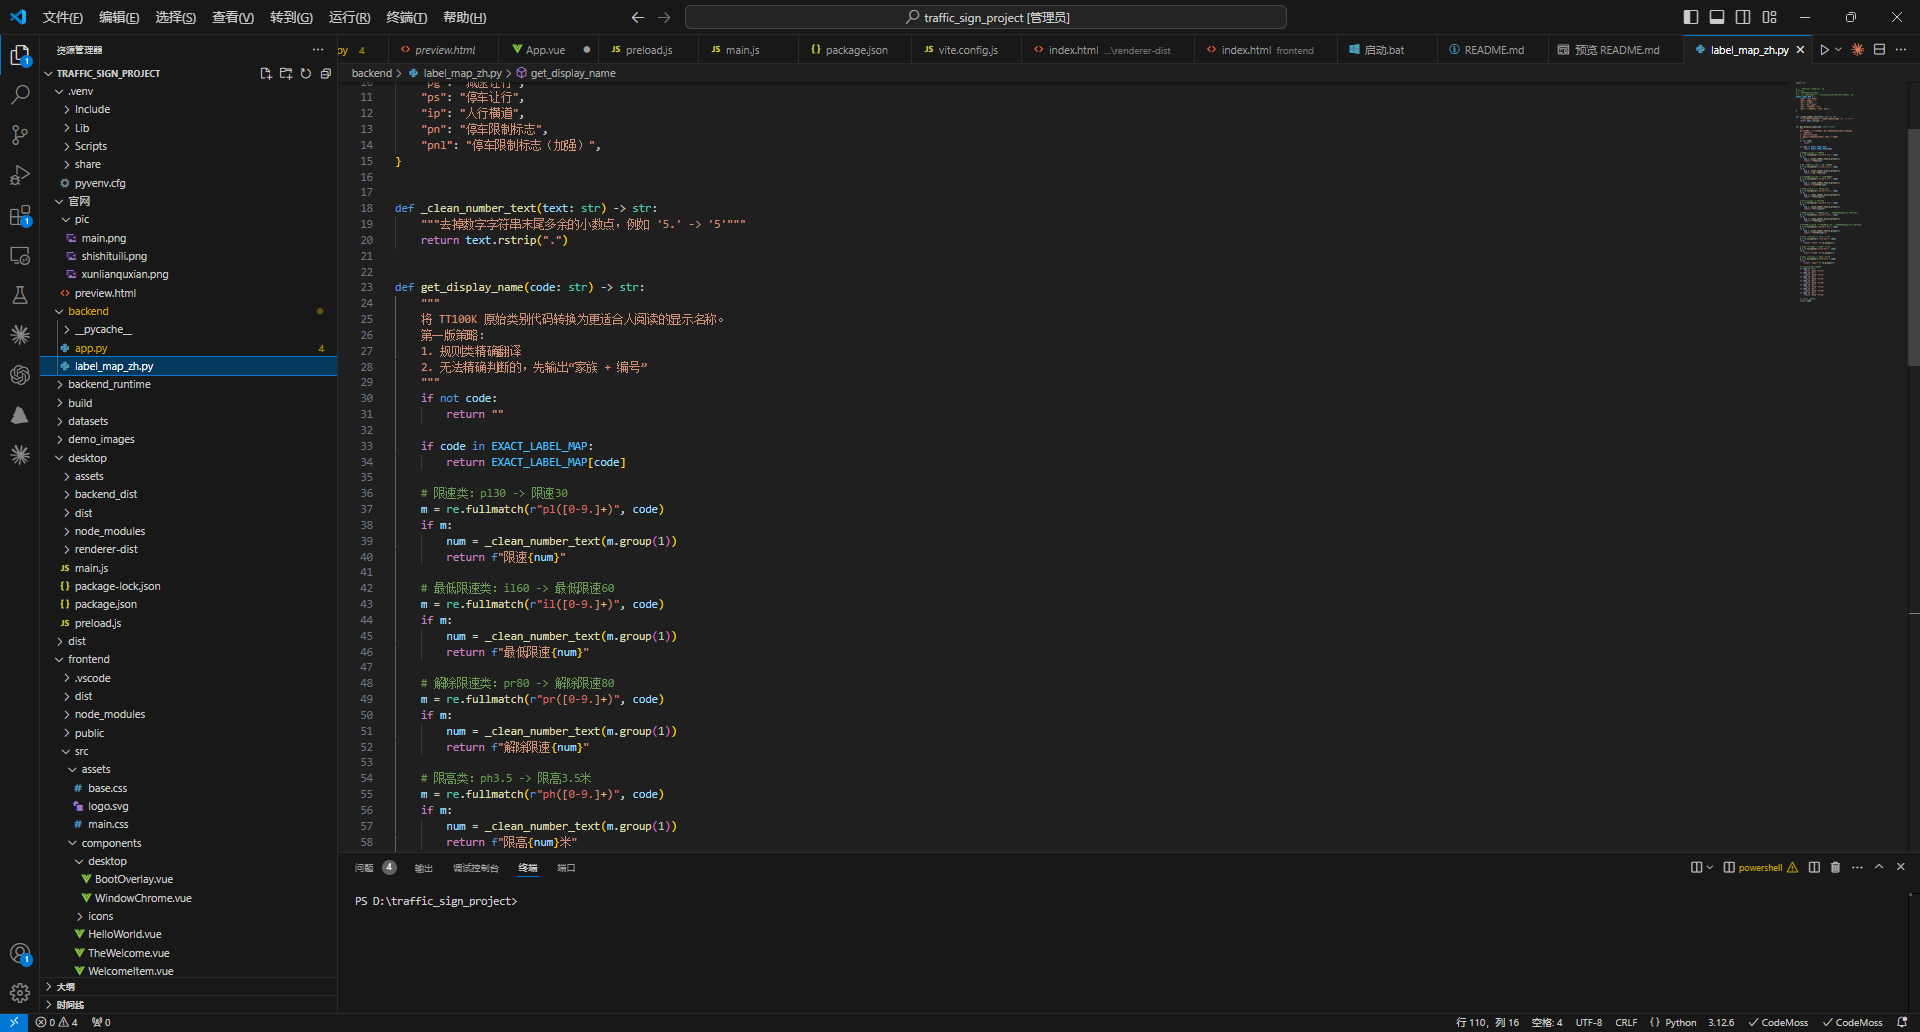
Task: Click the New File icon in explorer header
Action: [266, 74]
